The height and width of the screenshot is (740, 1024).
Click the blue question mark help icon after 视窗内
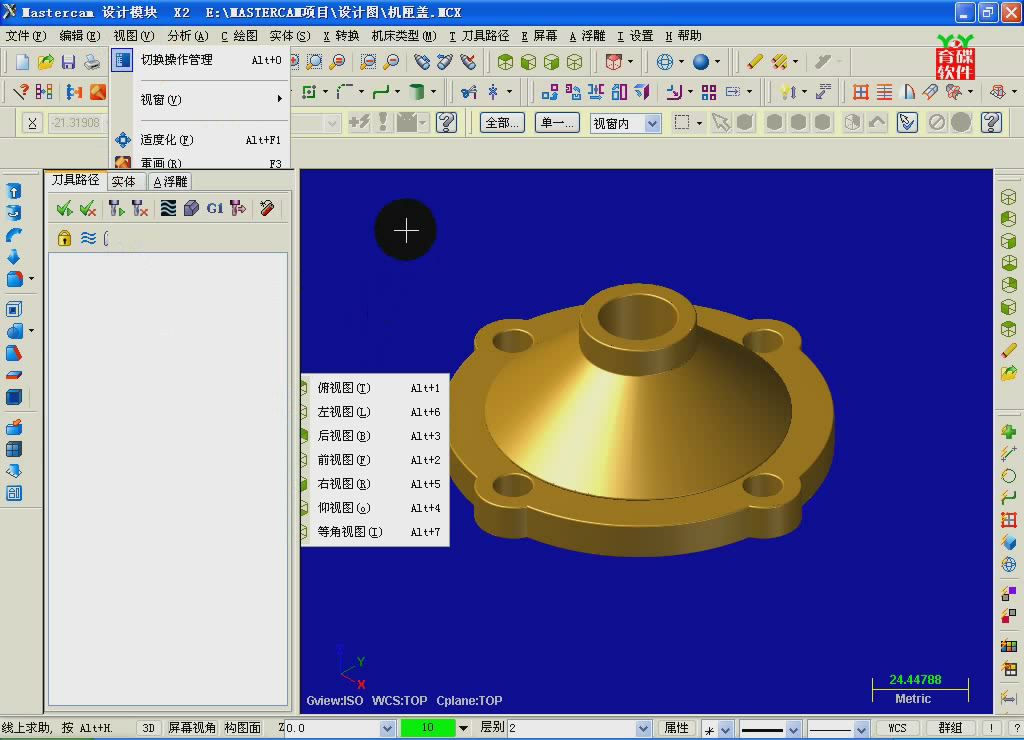(x=991, y=123)
